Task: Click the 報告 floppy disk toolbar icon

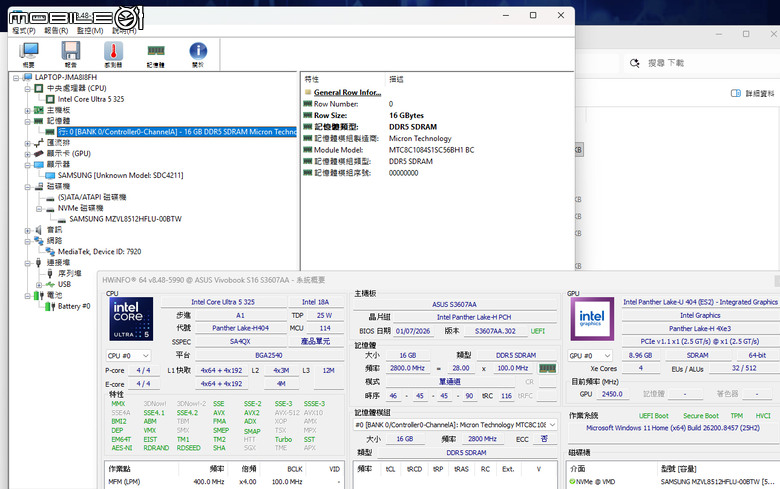Action: (71, 54)
